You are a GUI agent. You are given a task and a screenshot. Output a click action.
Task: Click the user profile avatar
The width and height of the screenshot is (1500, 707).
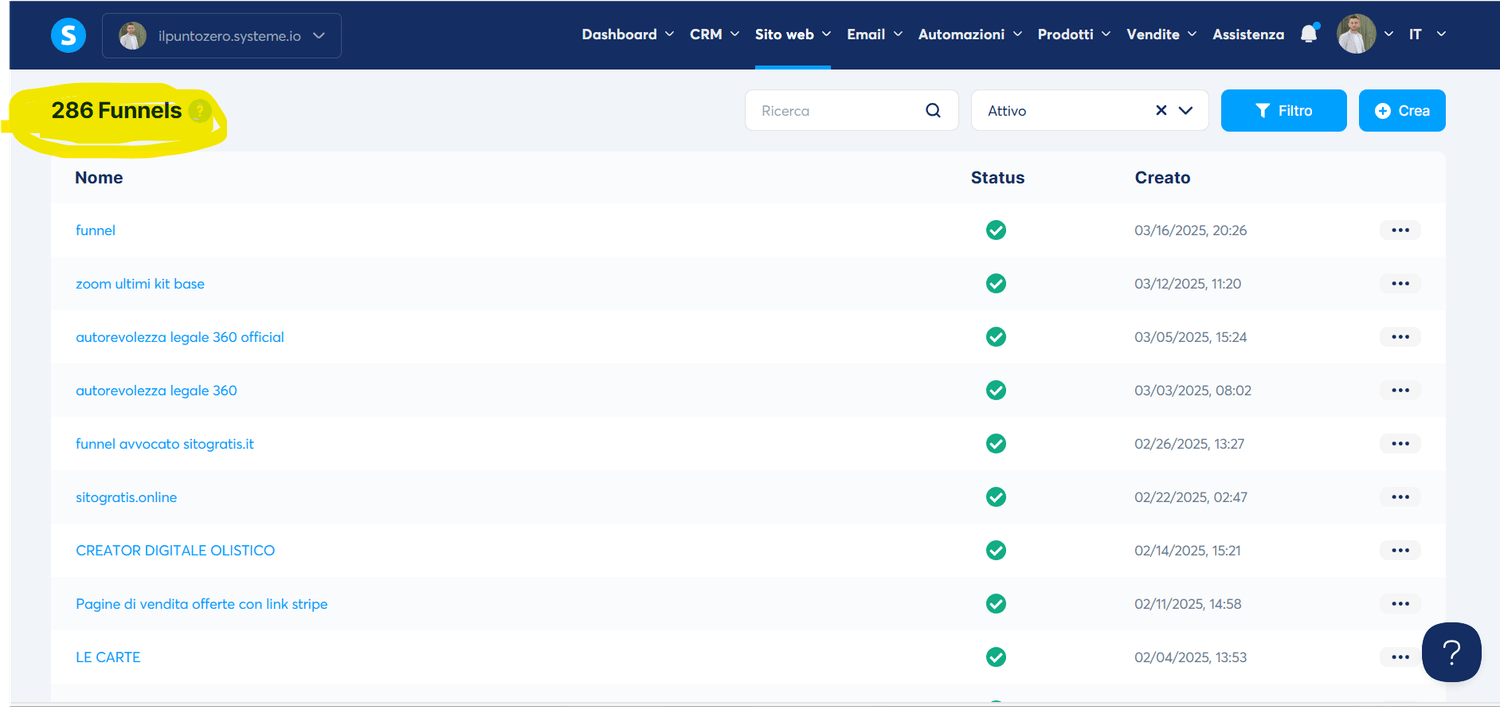coord(1356,34)
